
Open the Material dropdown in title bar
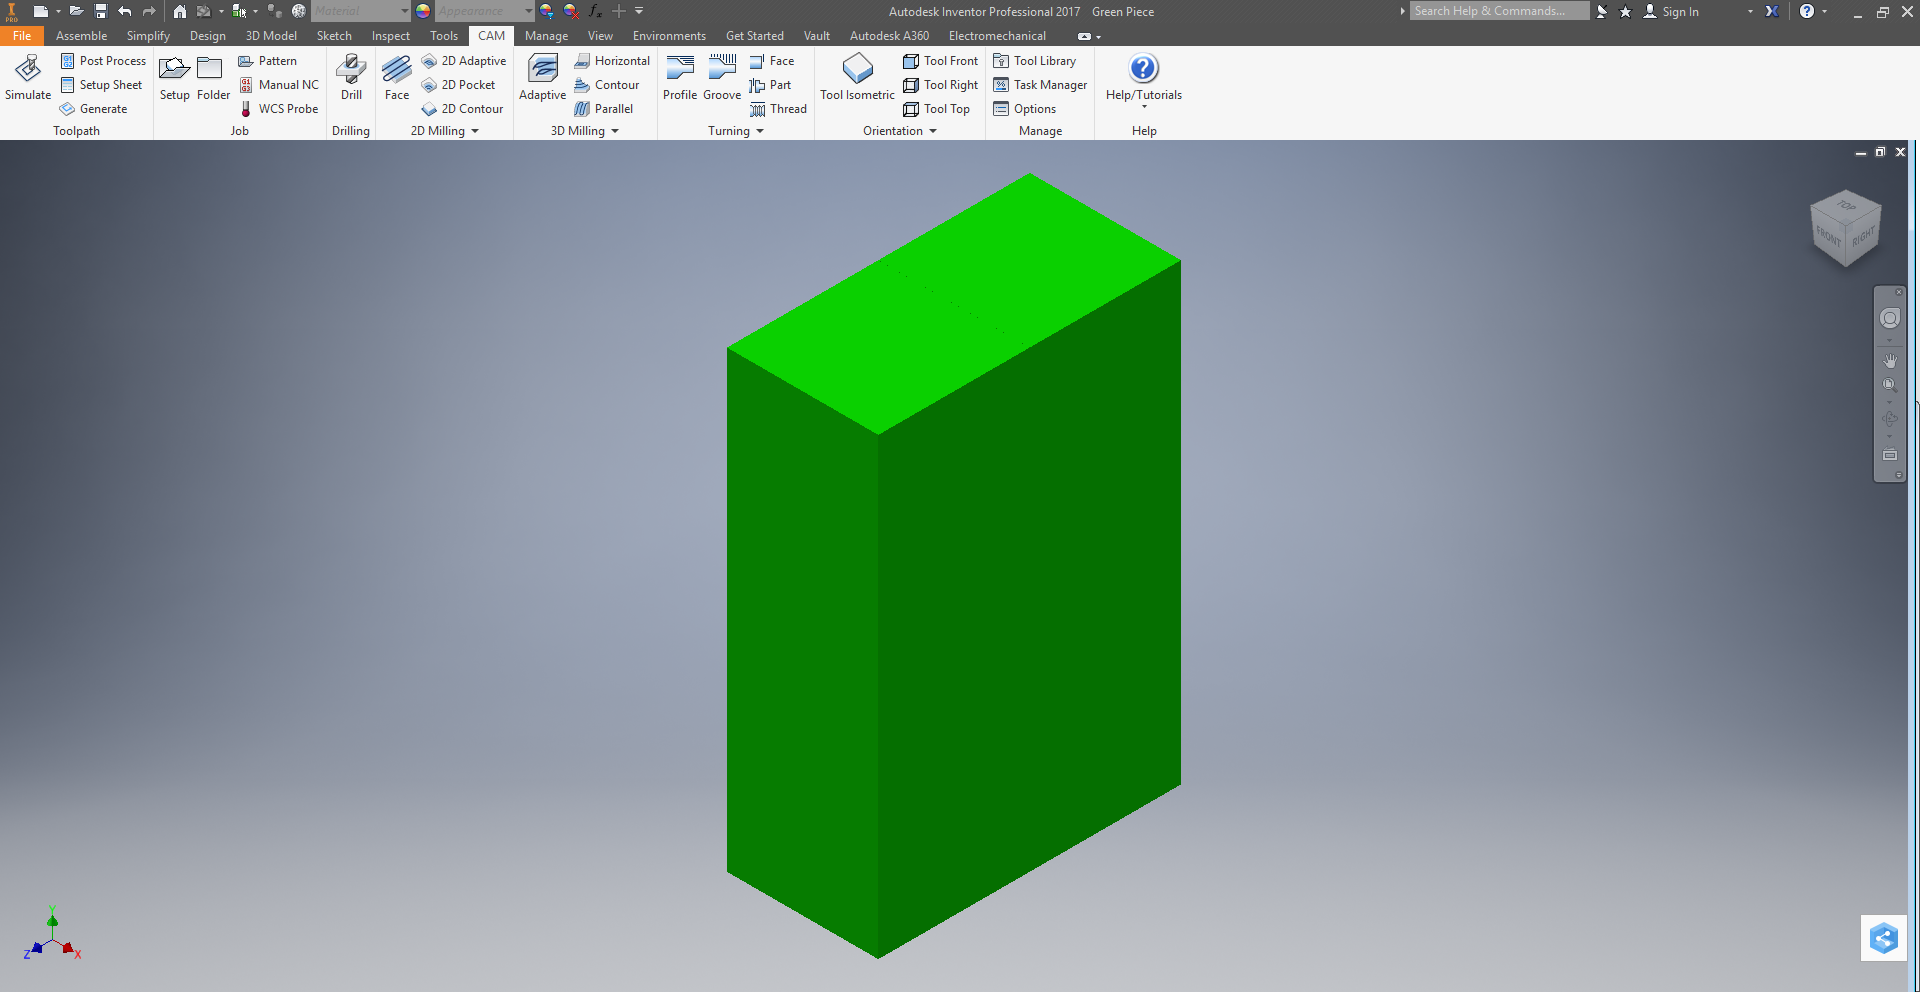pyautogui.click(x=404, y=11)
